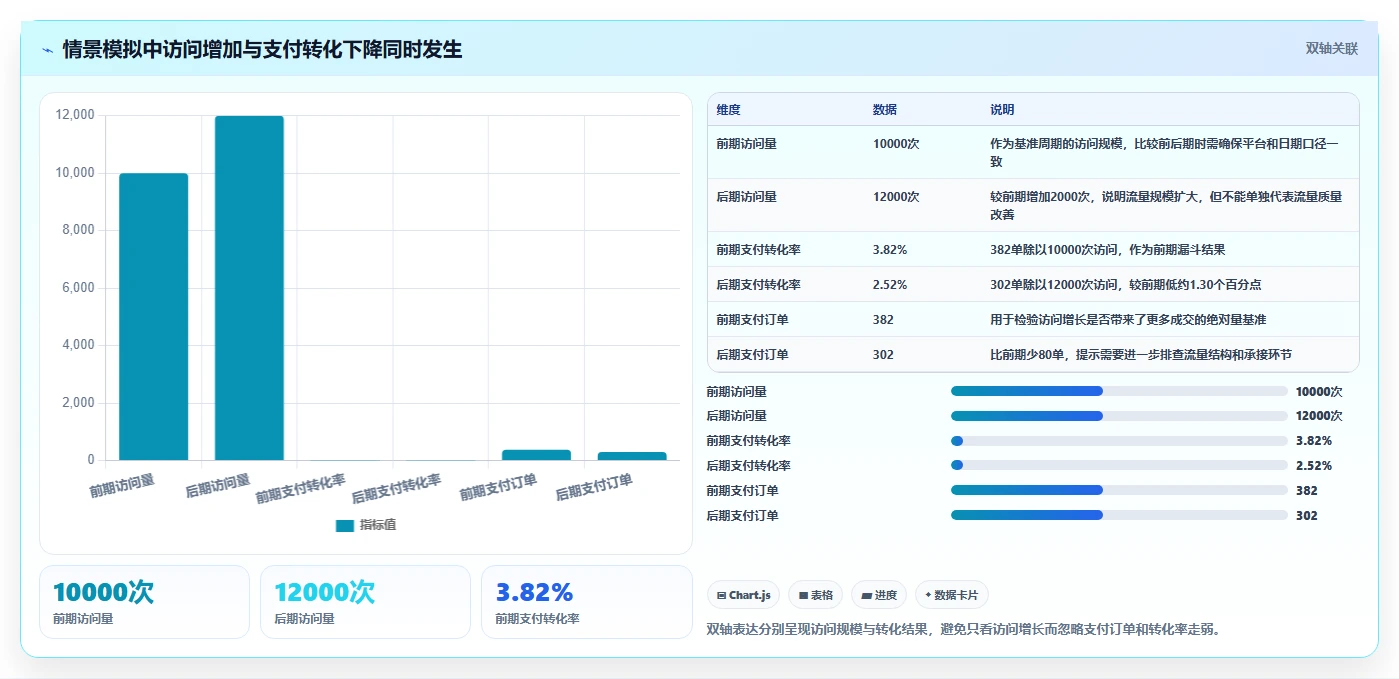Click the 后期支付订单 table row label
This screenshot has height=679, width=1399.
point(752,355)
